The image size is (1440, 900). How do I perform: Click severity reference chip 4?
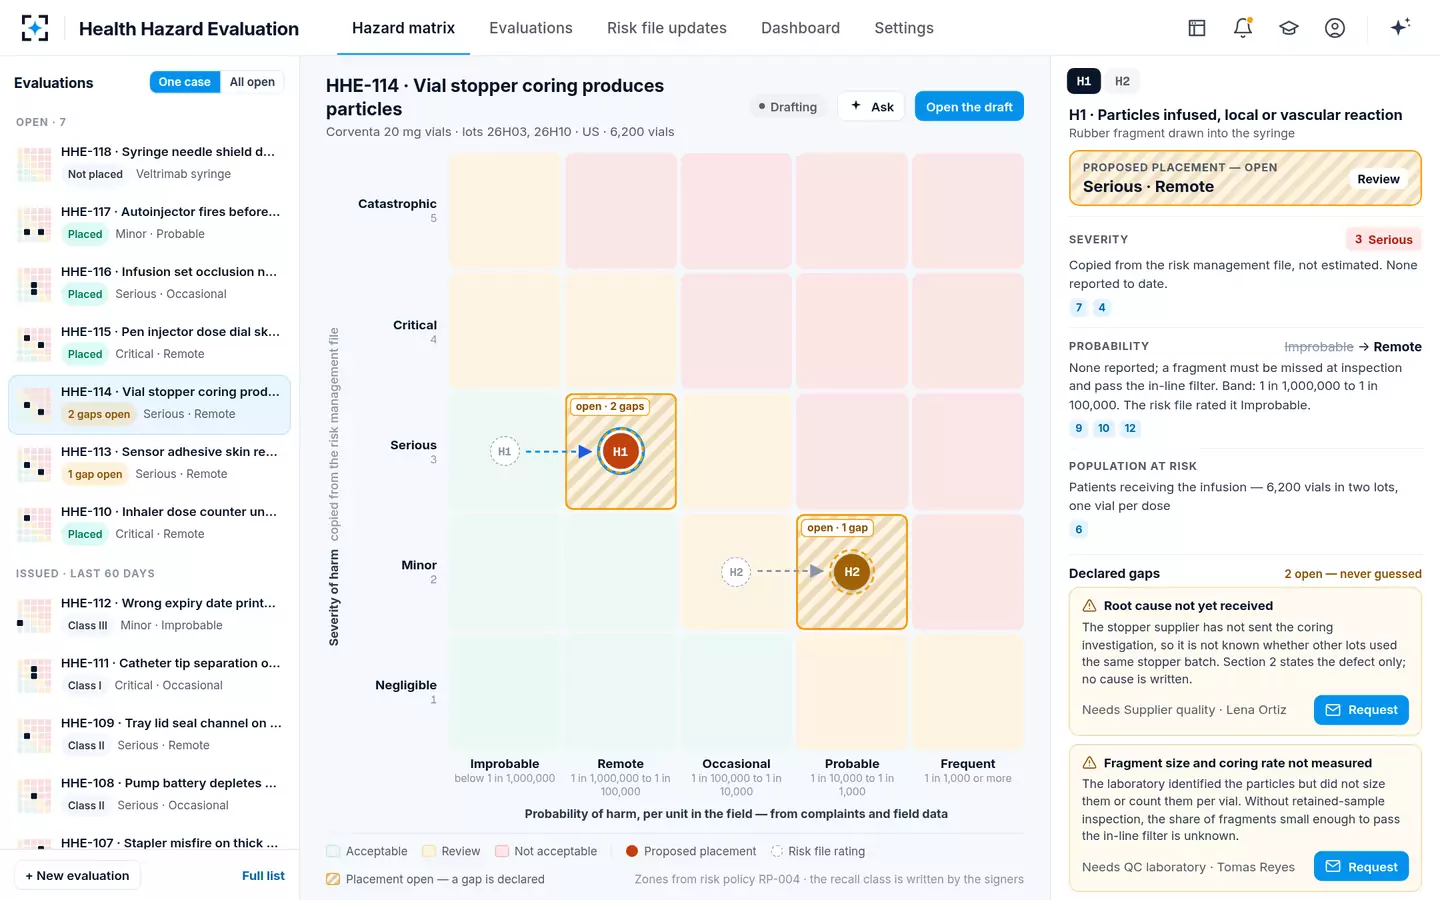(1102, 308)
